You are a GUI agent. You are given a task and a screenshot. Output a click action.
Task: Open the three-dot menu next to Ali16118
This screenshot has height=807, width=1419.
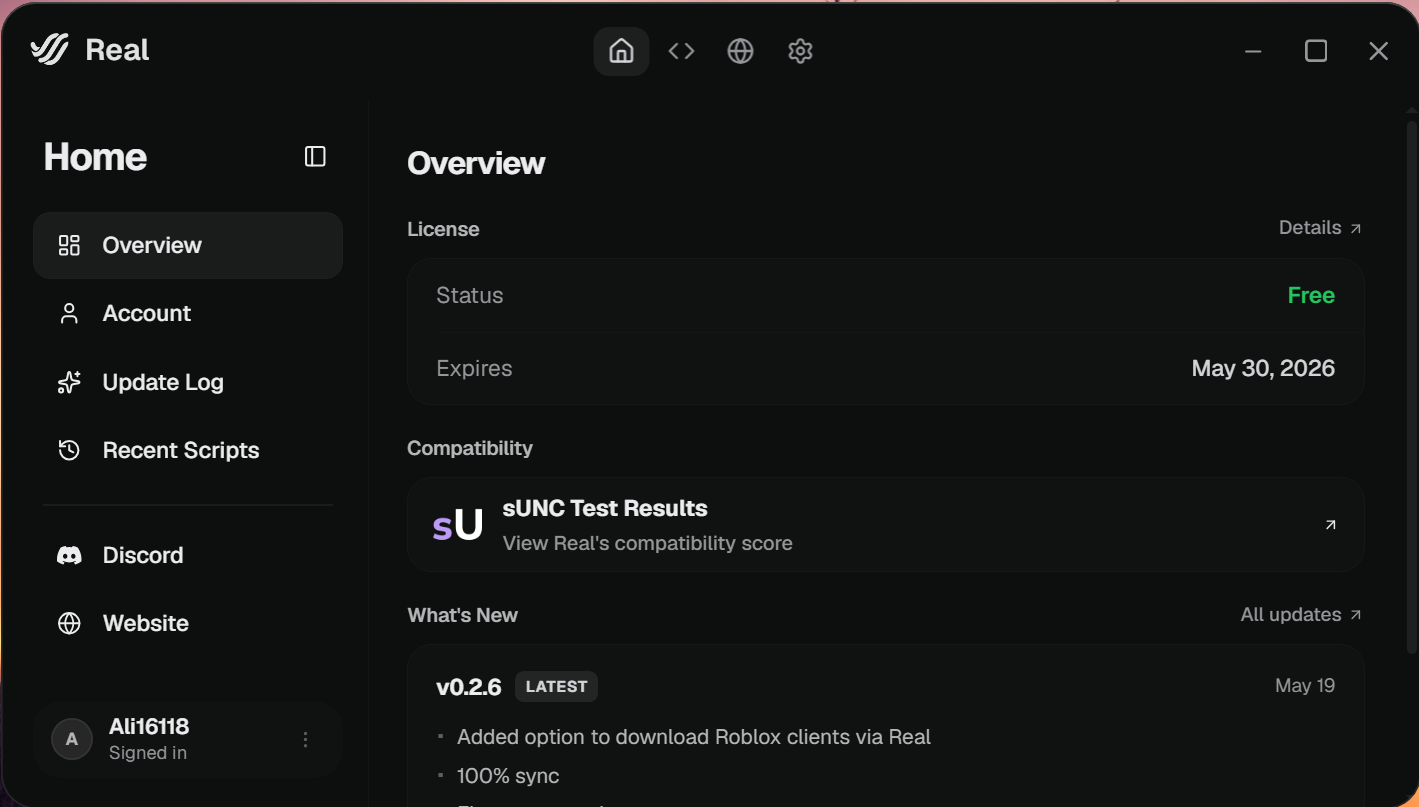coord(306,740)
